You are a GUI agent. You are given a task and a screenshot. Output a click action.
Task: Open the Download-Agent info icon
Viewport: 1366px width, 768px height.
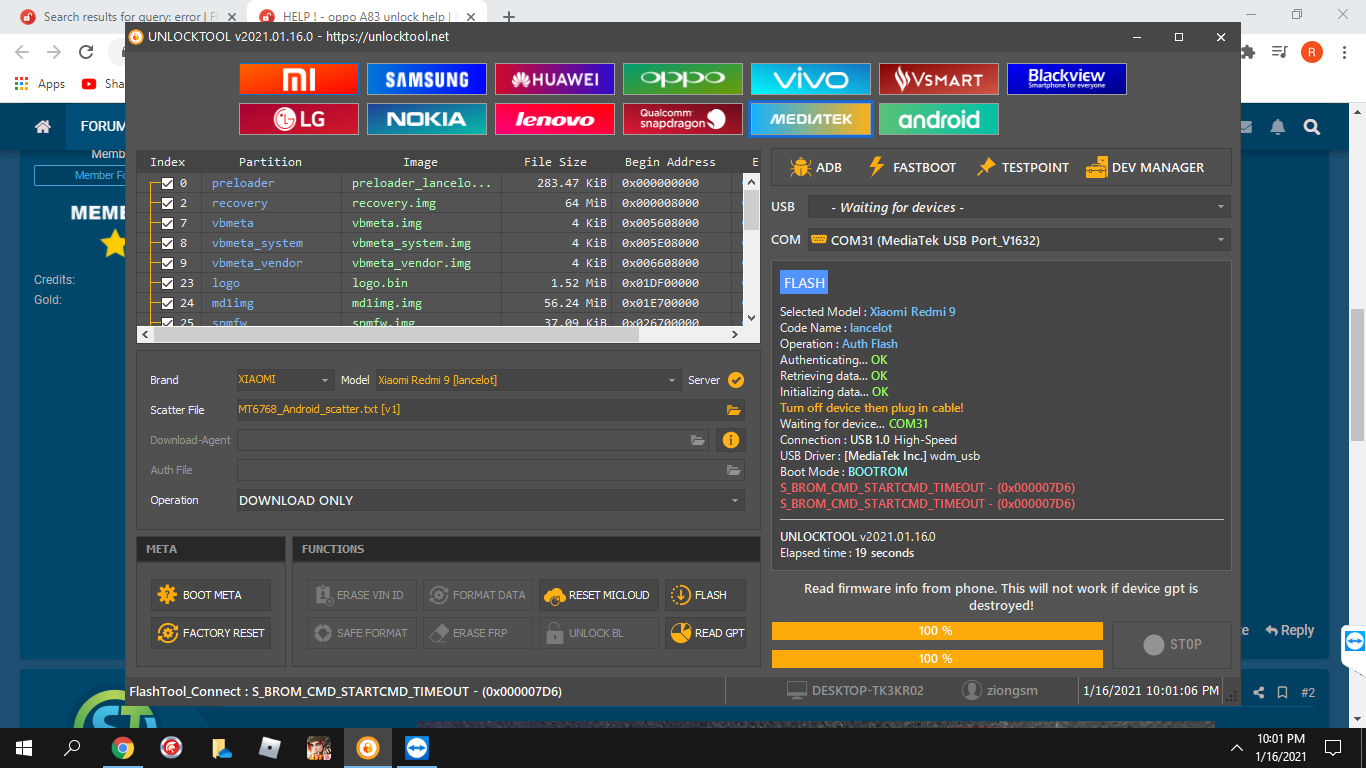731,440
